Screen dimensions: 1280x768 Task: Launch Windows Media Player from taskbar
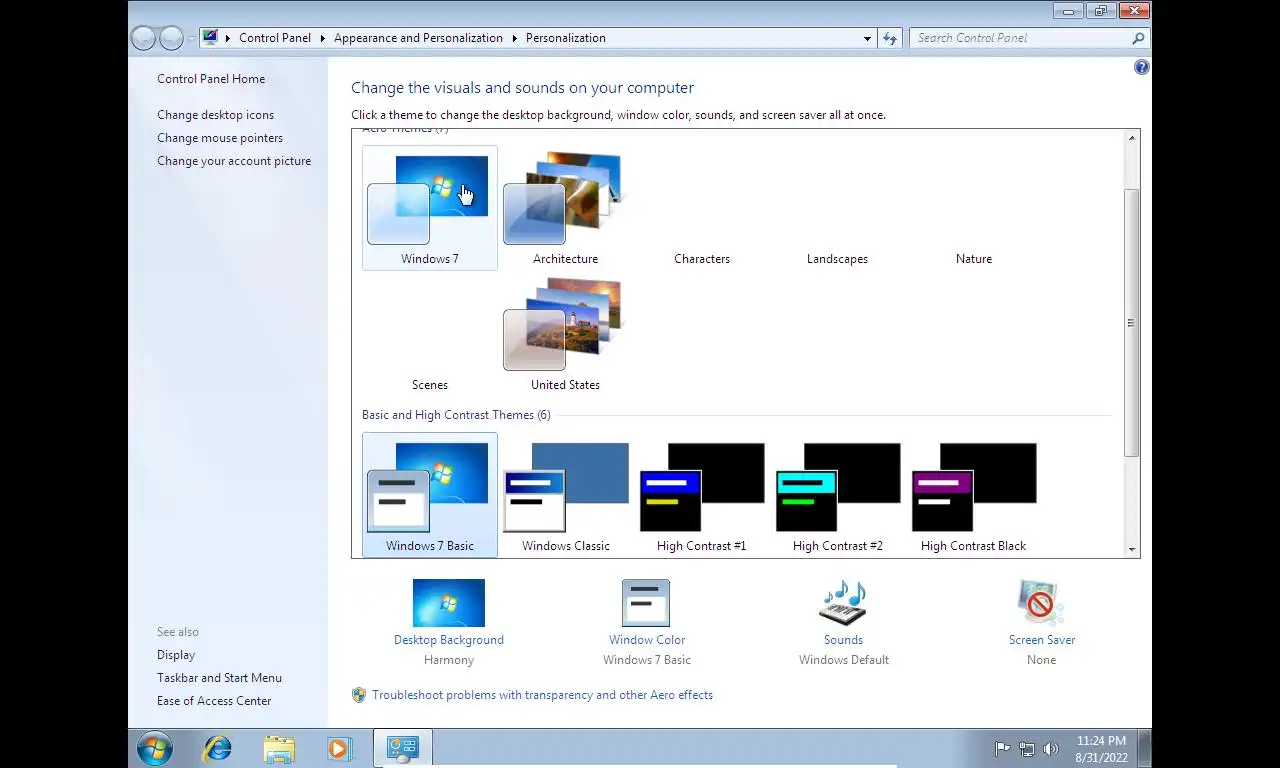click(x=339, y=748)
